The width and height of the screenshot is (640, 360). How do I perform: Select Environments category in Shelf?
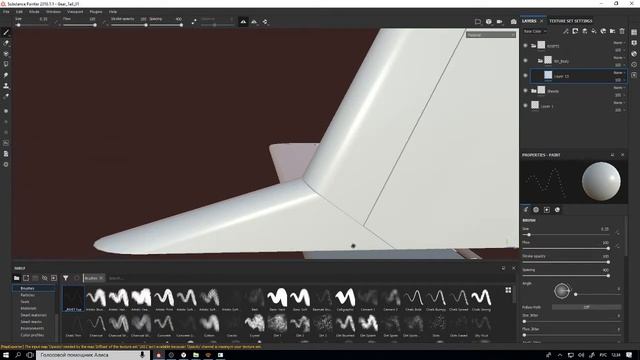32,328
